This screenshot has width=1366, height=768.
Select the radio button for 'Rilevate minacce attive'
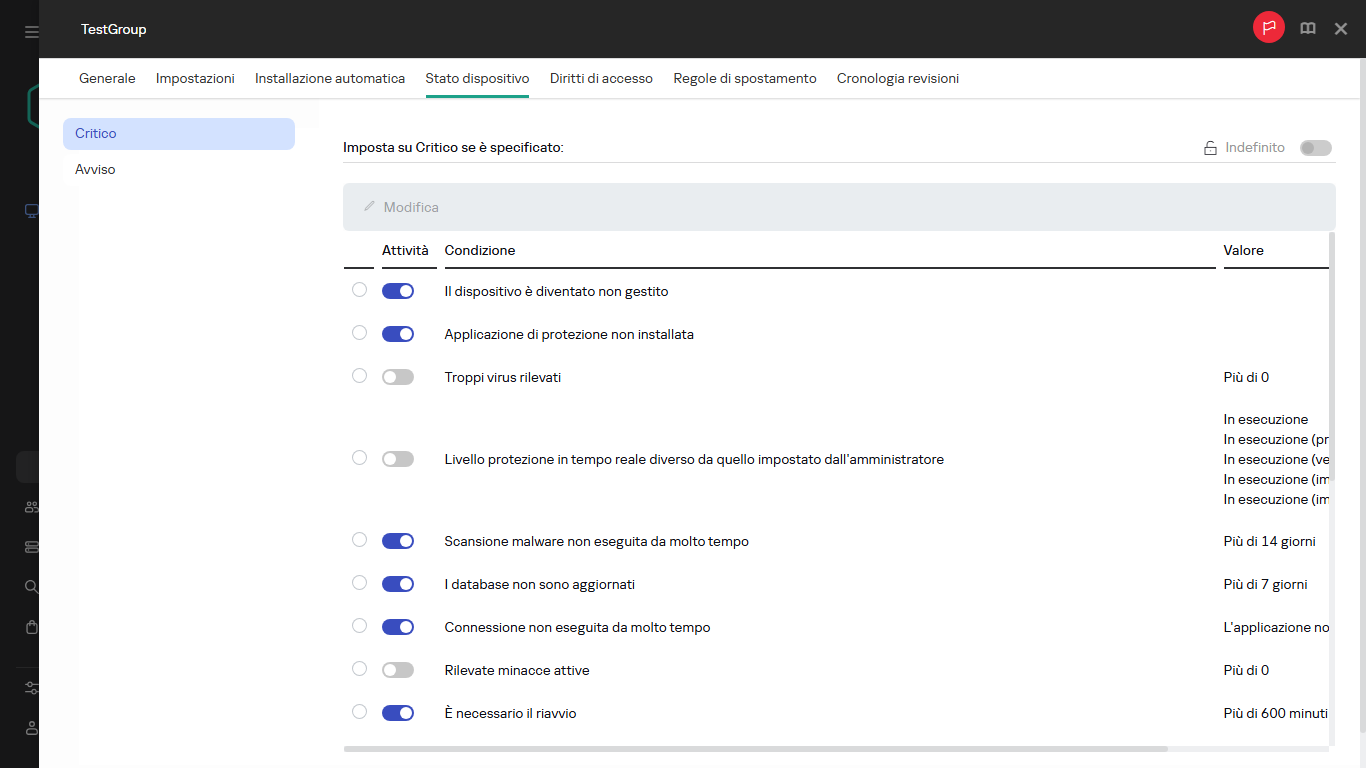point(359,669)
